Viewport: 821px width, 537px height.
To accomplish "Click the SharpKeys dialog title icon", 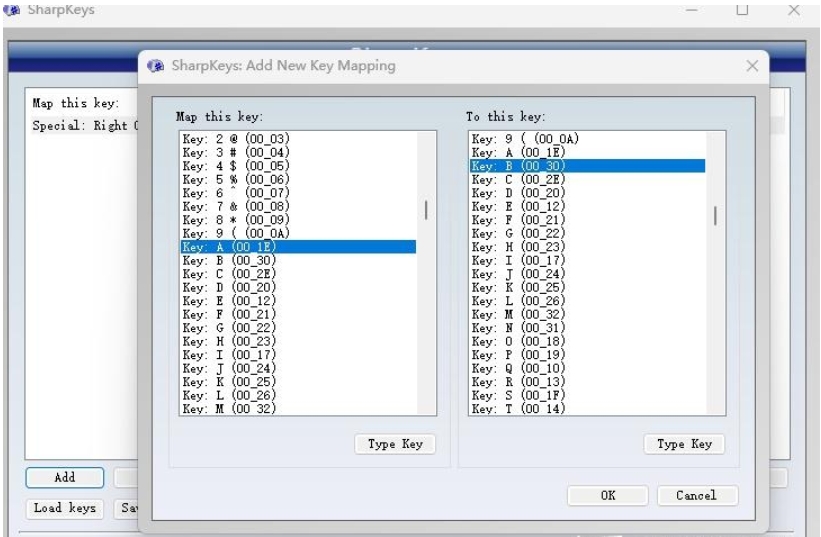I will (155, 66).
